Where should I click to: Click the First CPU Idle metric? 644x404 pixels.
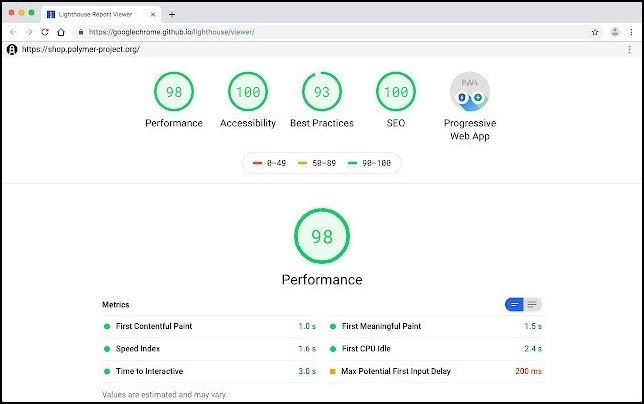pos(435,349)
